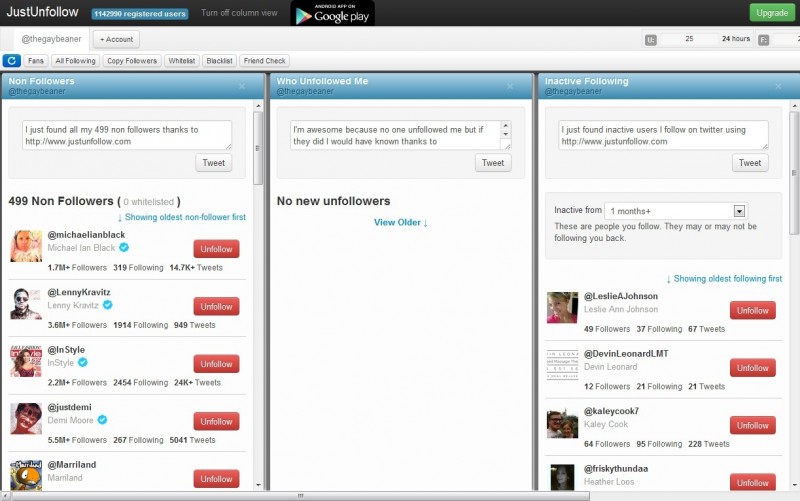
Task: Click Michael Ian Black's verified badge
Action: [124, 247]
